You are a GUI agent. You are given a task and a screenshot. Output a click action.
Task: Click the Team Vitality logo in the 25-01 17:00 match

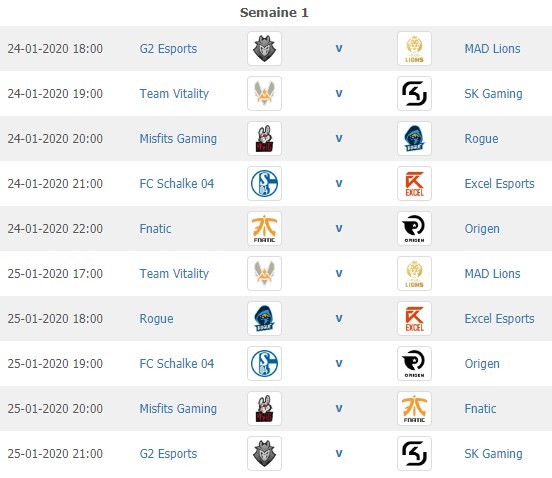pyautogui.click(x=264, y=273)
